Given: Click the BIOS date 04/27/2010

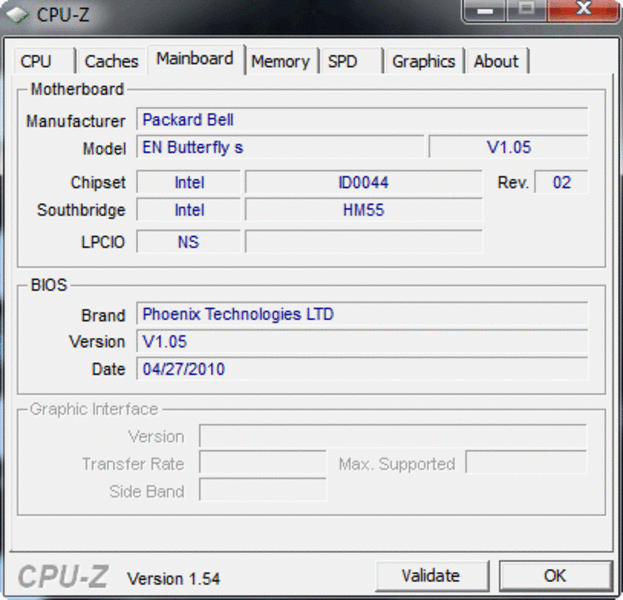Looking at the screenshot, I should [362, 369].
